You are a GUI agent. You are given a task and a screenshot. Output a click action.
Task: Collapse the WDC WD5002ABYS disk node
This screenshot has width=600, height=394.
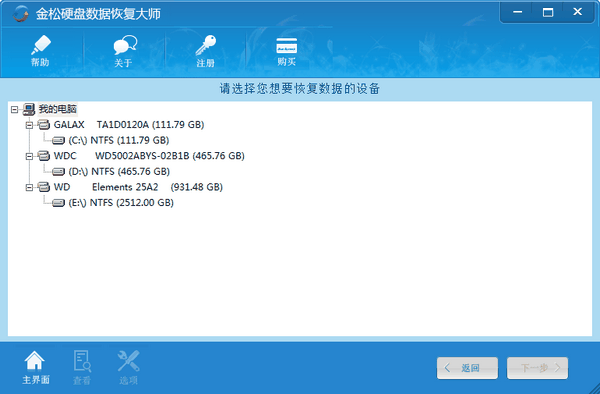[x=29, y=156]
